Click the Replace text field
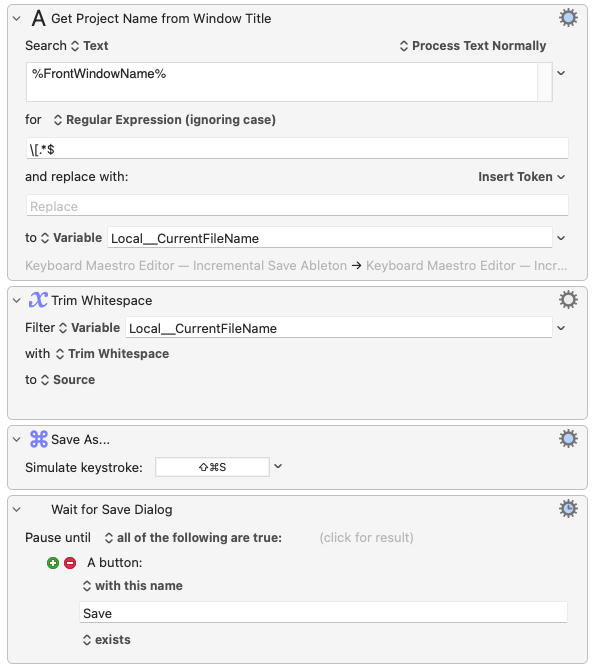This screenshot has width=594, height=668. tap(297, 206)
